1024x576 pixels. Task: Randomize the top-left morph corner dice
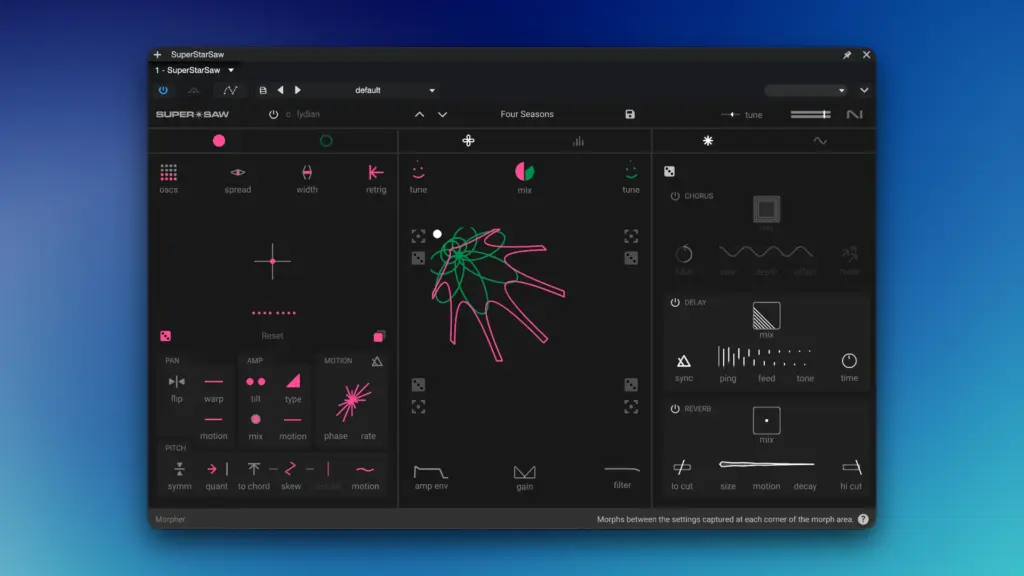pyautogui.click(x=418, y=258)
